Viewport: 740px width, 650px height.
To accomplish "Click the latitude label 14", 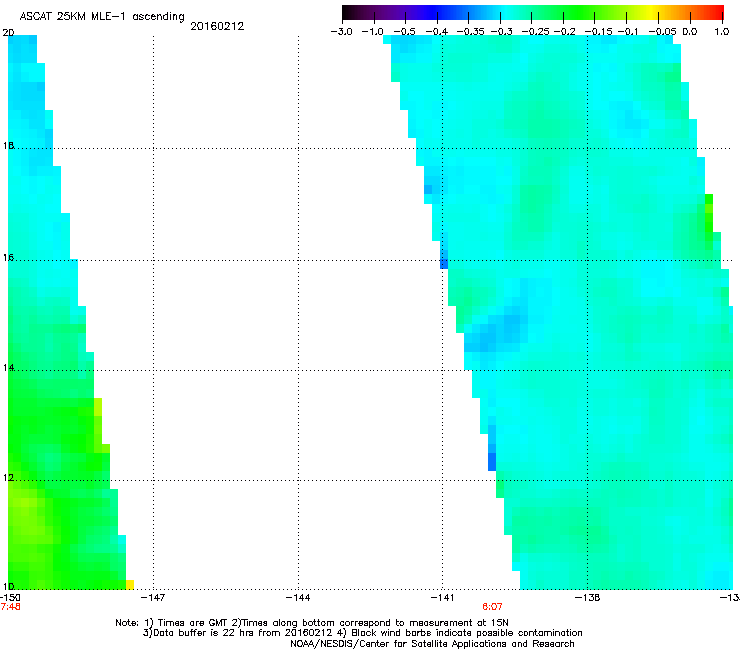I will pyautogui.click(x=8, y=368).
